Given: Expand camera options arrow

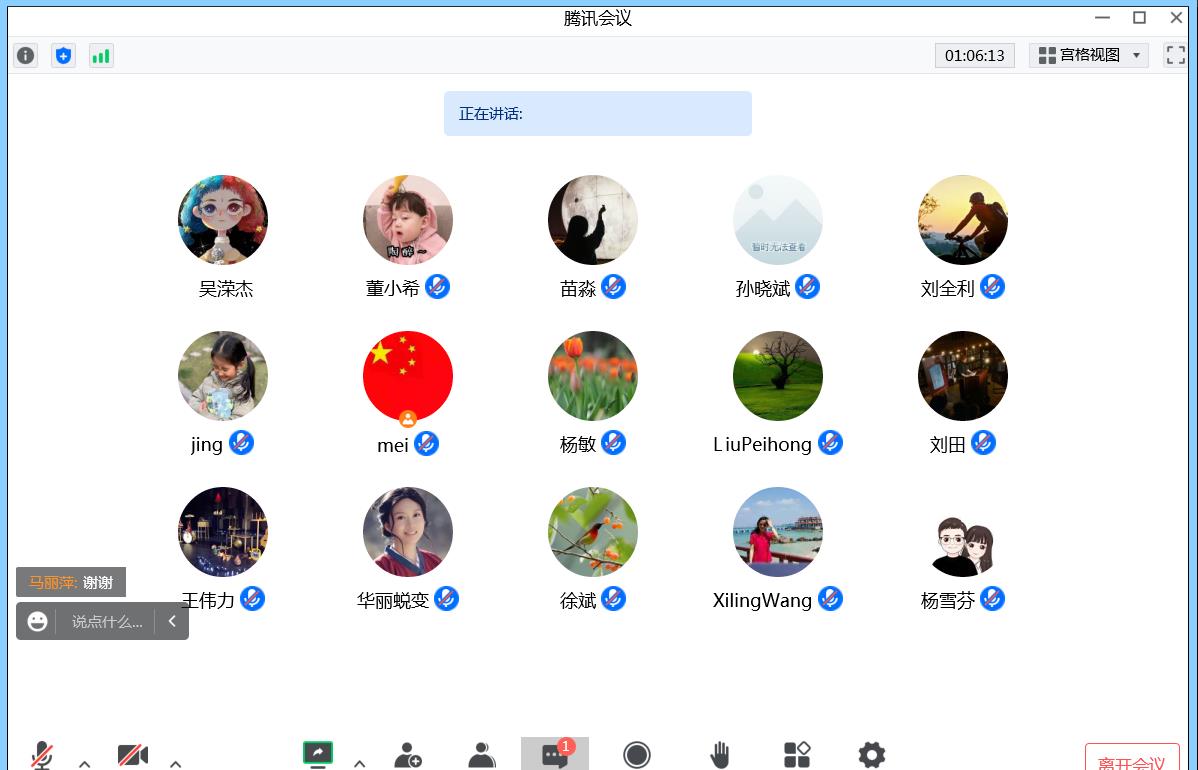Looking at the screenshot, I should point(176,763).
